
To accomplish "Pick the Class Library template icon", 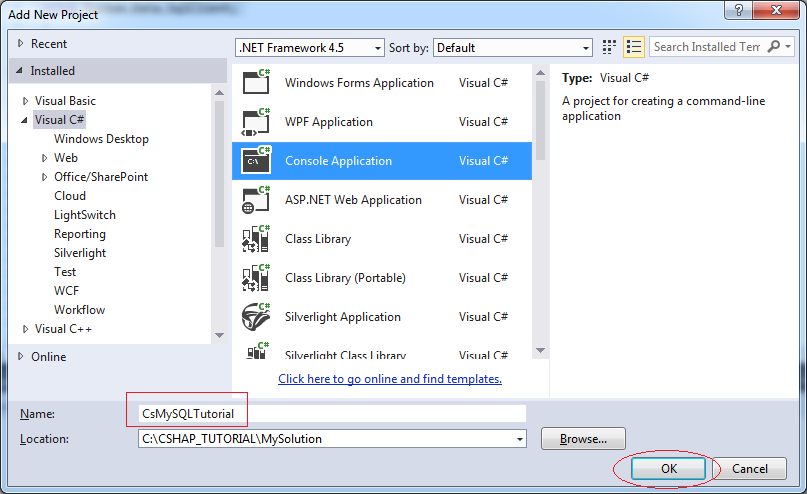I will tap(256, 239).
